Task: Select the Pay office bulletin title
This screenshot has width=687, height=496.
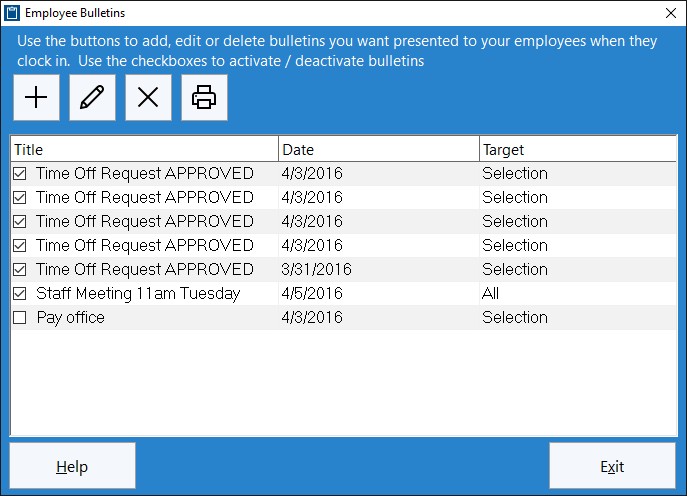Action: coord(71,318)
